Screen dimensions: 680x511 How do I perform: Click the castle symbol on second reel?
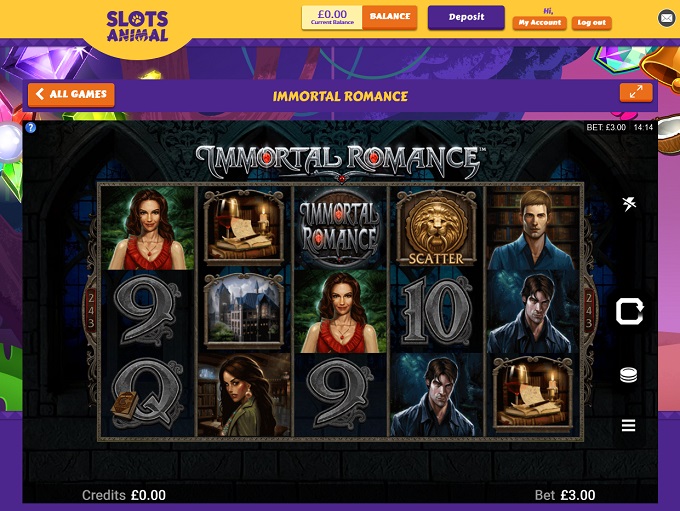243,310
